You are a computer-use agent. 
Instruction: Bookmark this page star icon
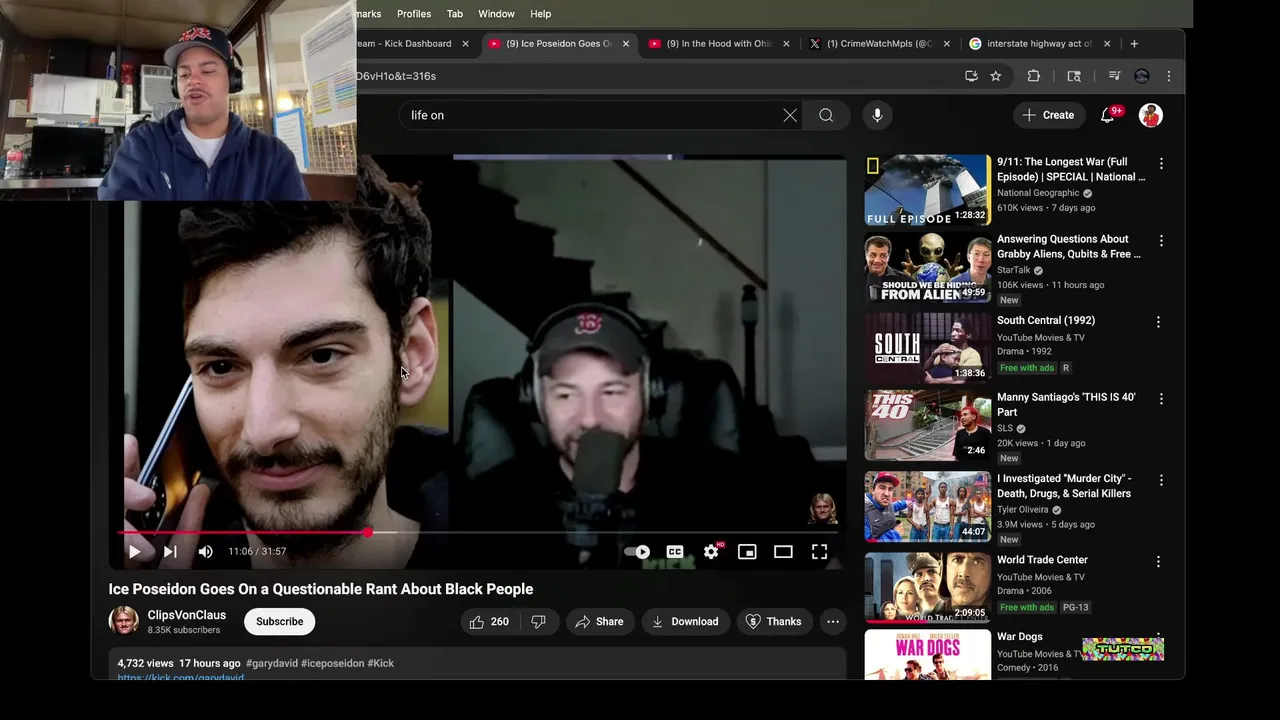pos(996,76)
